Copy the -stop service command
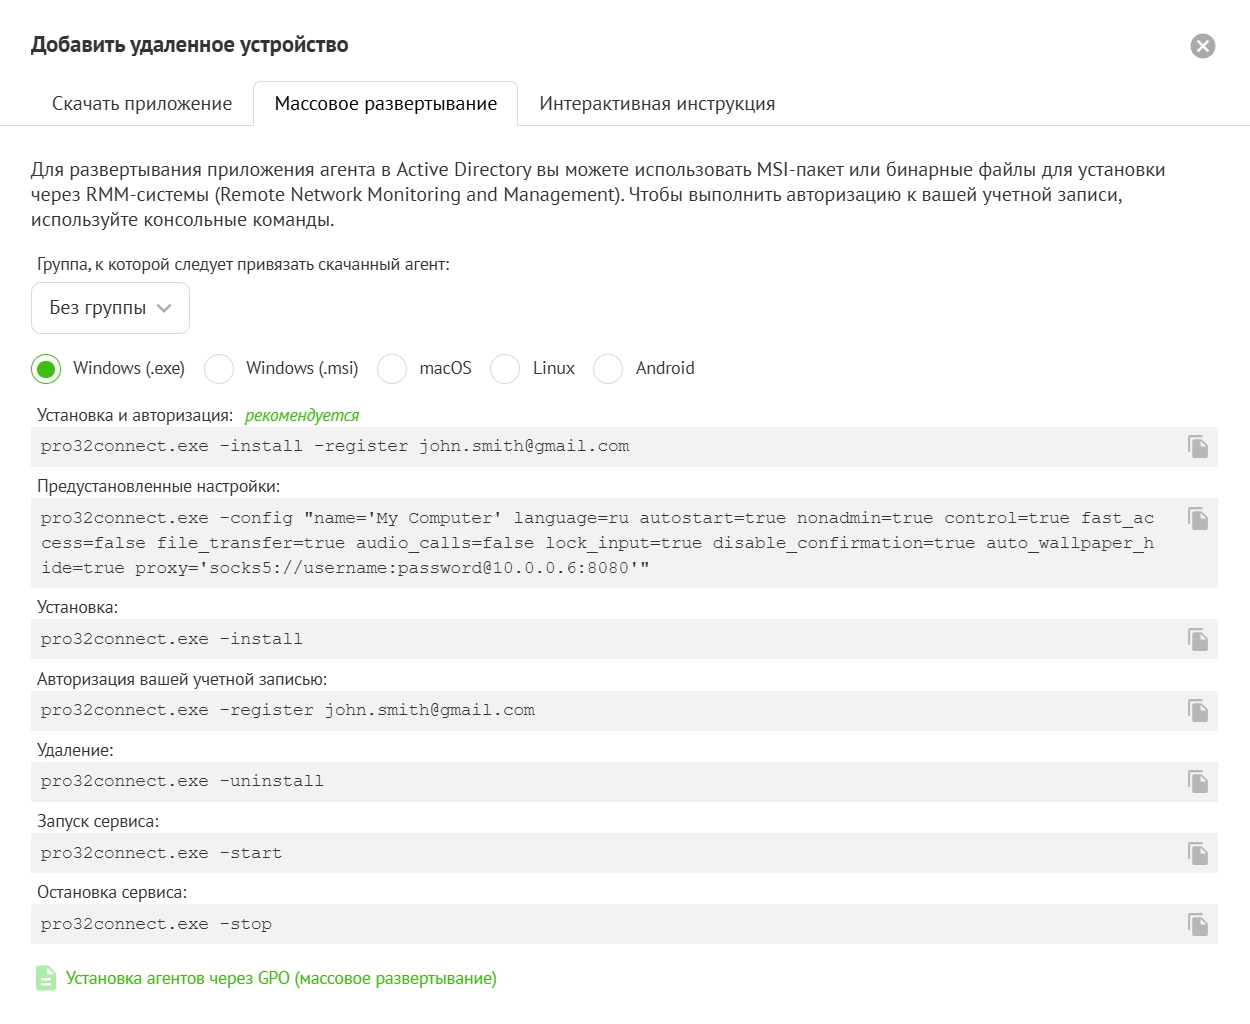 pyautogui.click(x=1197, y=925)
